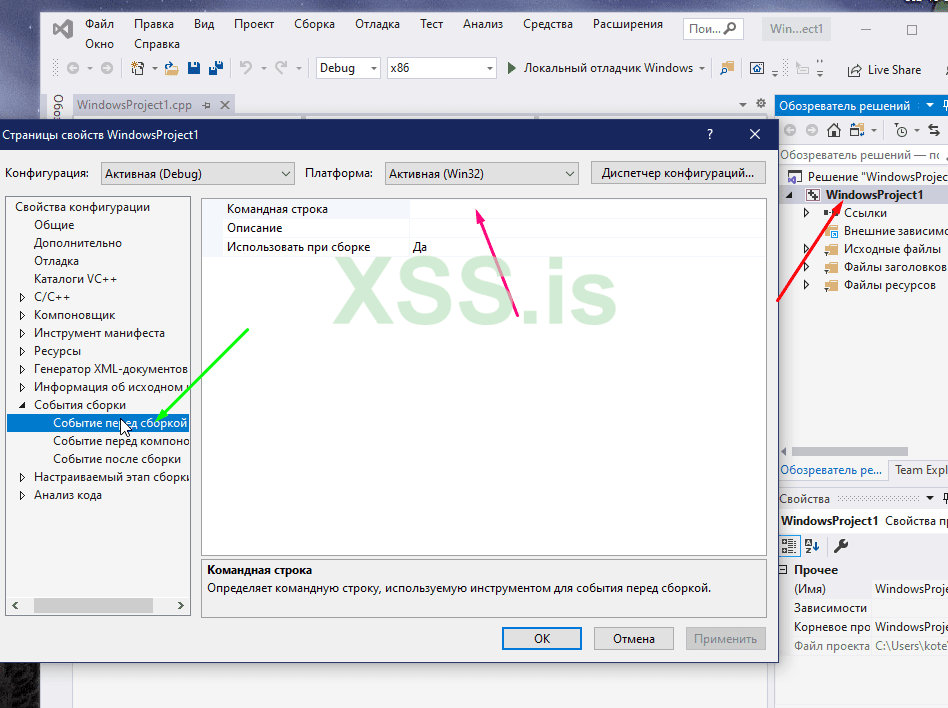The height and width of the screenshot is (708, 948).
Task: Click the Отмена button
Action: coord(634,638)
